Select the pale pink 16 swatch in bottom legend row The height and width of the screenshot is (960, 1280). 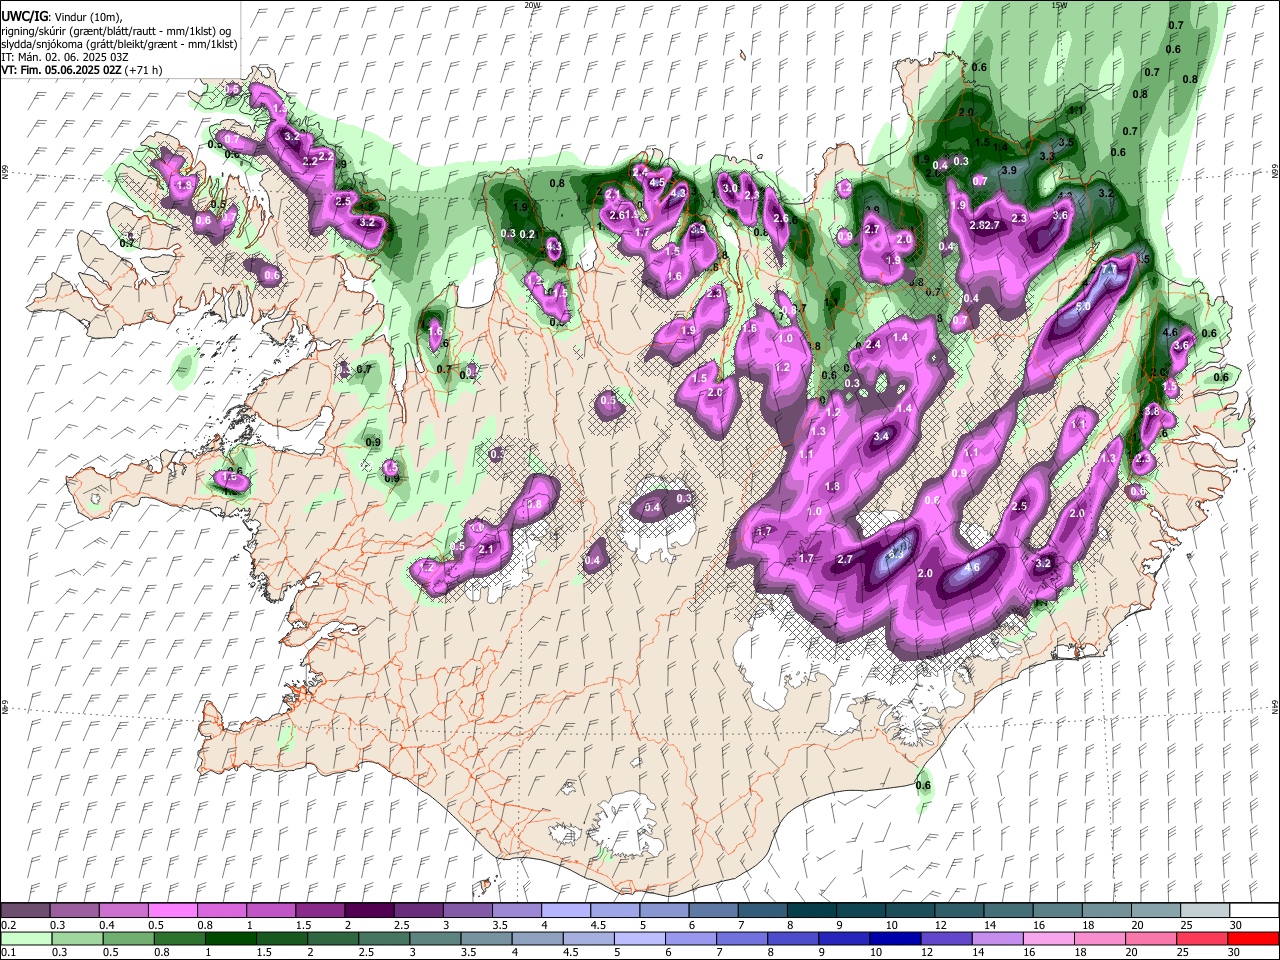click(x=1048, y=938)
